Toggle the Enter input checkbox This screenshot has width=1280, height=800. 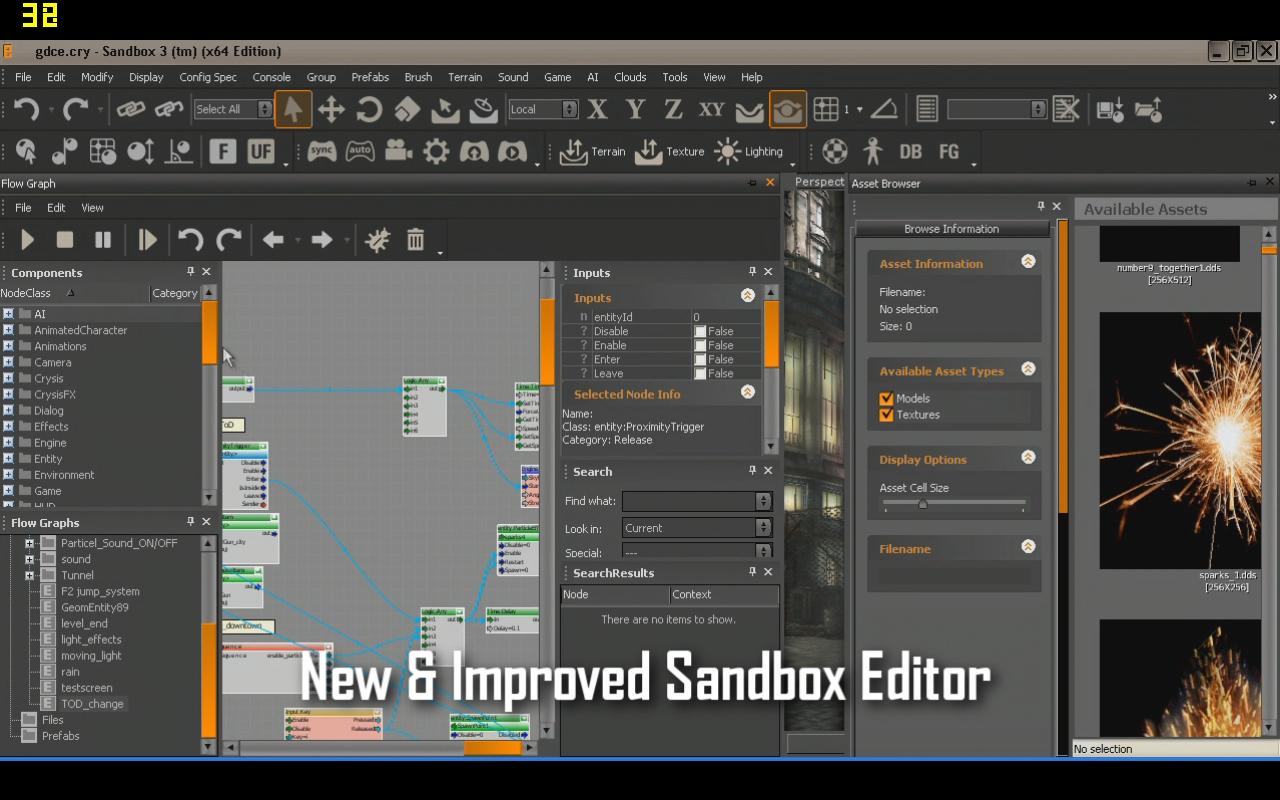[x=700, y=359]
